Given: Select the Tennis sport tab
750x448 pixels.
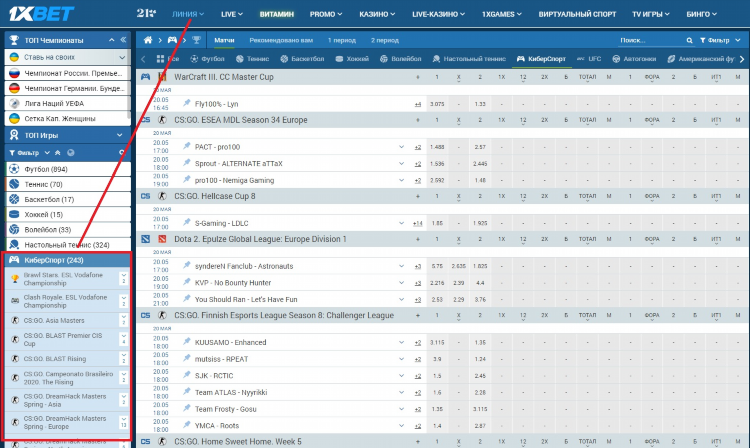Looking at the screenshot, I should point(253,59).
